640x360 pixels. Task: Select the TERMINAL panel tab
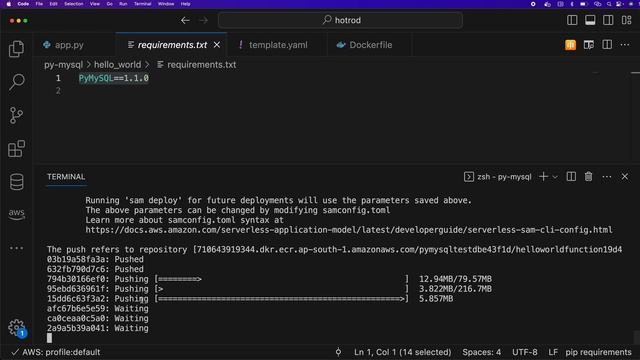66,177
